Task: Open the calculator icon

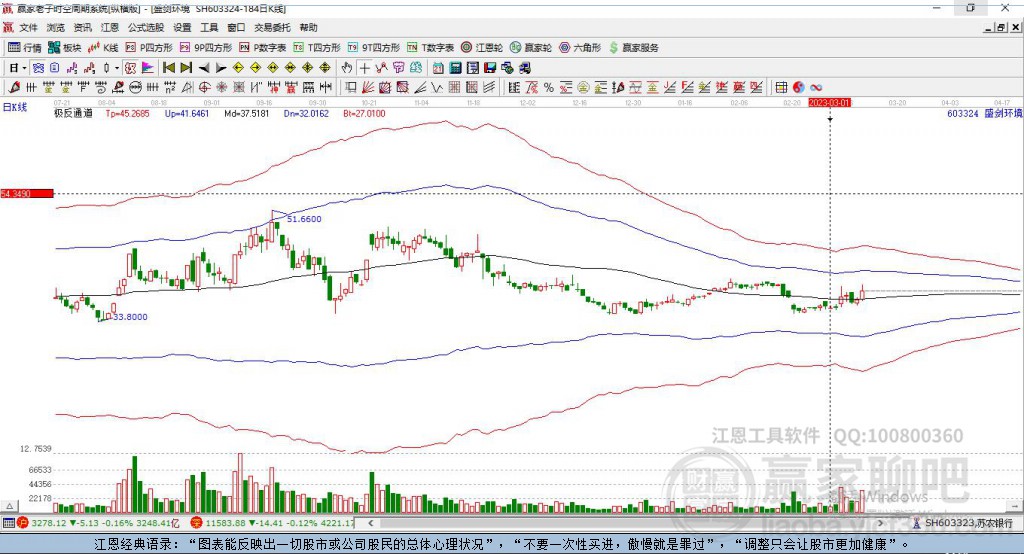Action: point(455,68)
